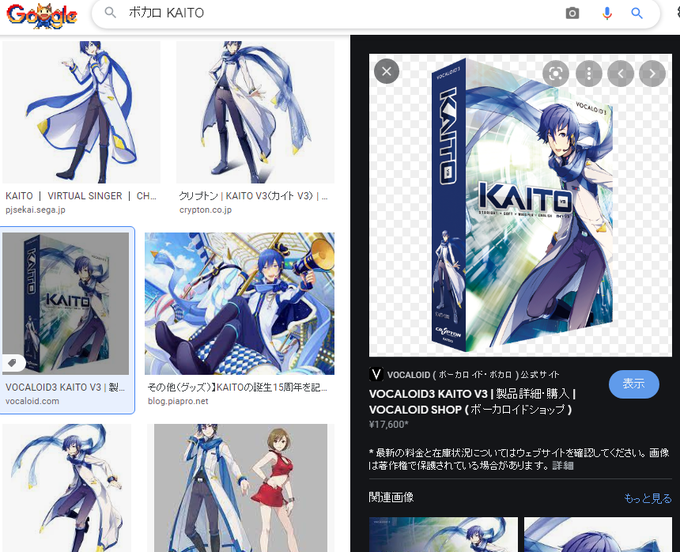Click the magnifier icon inside search box
680x552 pixels.
tap(111, 13)
